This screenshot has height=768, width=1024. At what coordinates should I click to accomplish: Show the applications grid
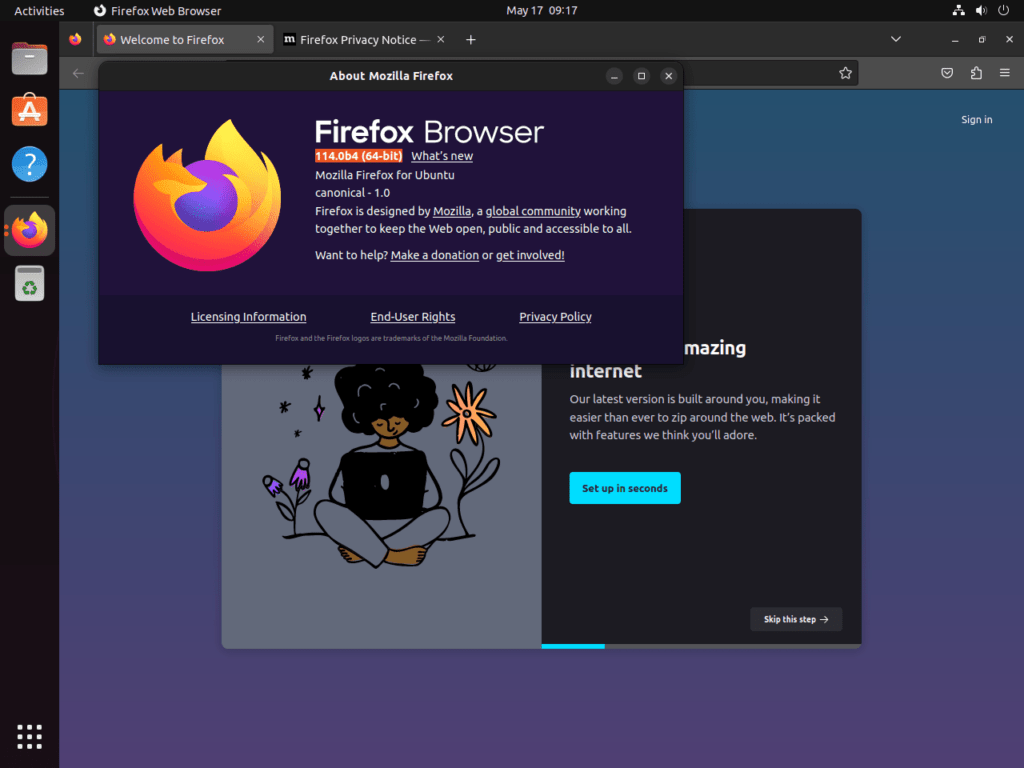tap(29, 736)
